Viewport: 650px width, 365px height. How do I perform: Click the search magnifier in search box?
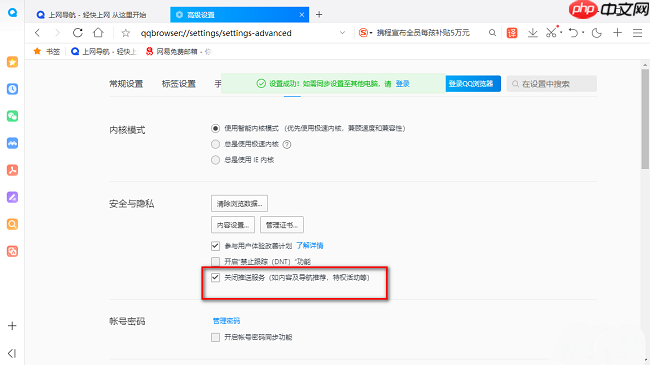coord(492,33)
